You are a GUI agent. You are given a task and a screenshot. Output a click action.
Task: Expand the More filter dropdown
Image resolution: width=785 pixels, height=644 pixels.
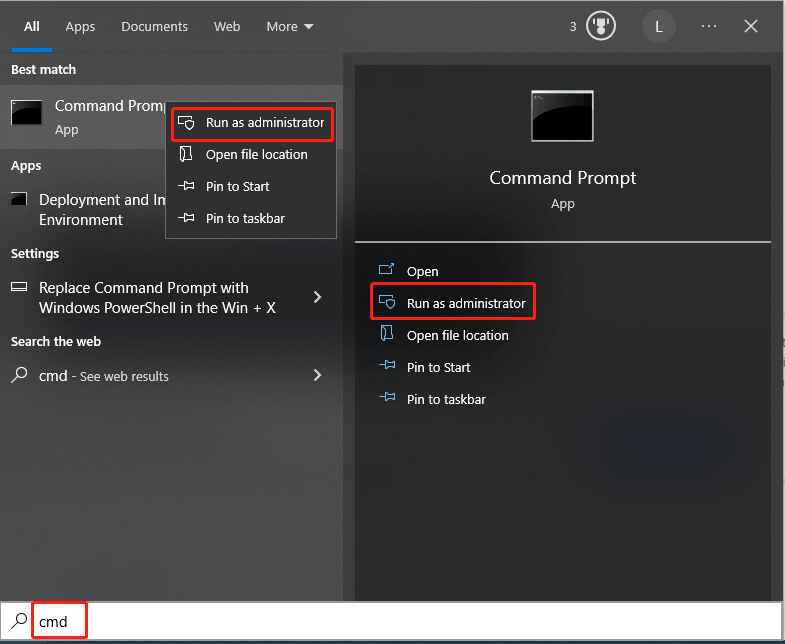pos(290,27)
